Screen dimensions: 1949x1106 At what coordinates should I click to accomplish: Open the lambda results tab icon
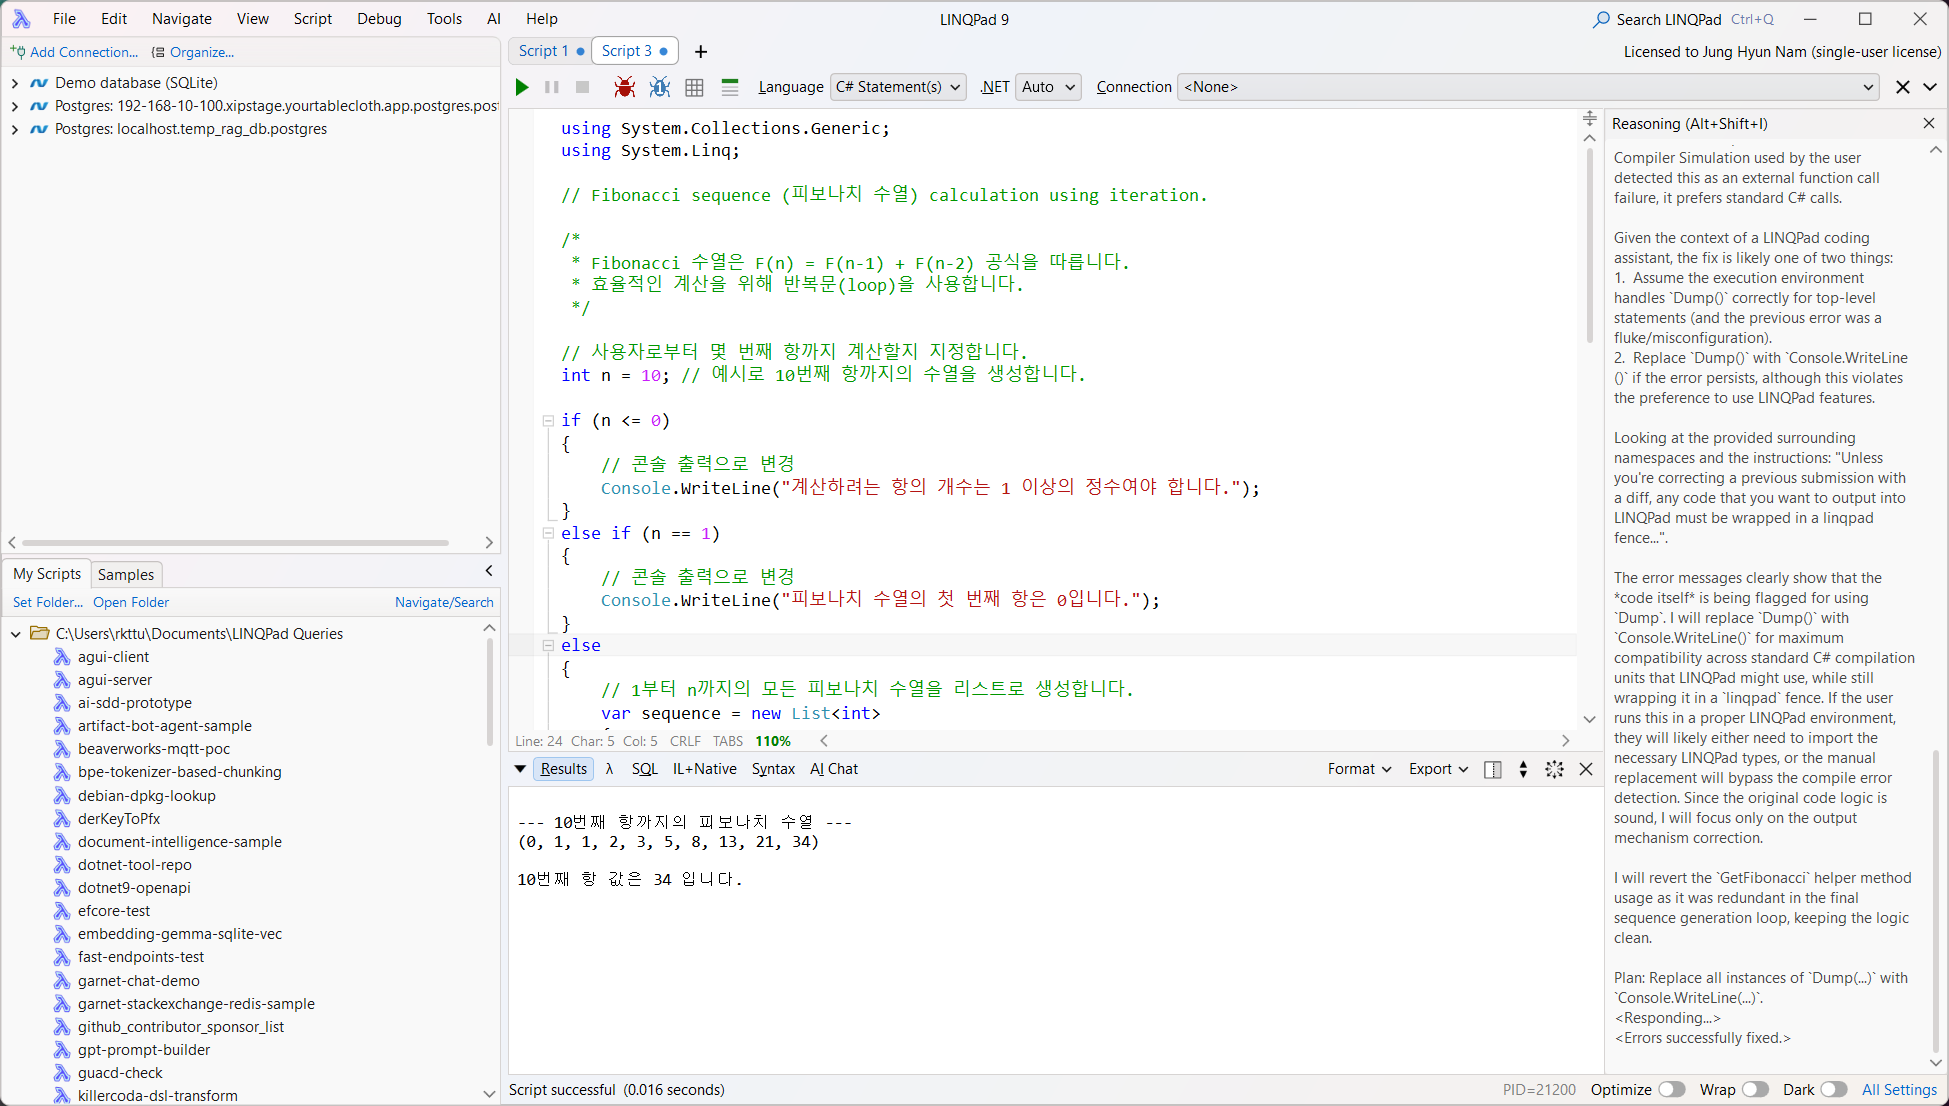(609, 769)
